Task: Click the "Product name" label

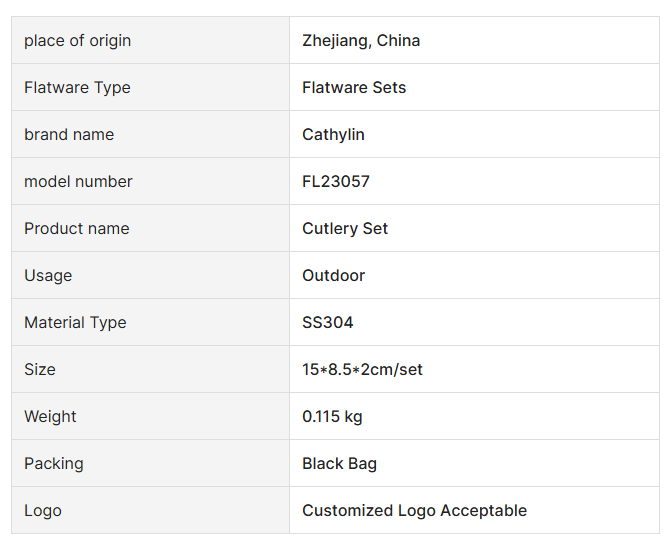Action: point(76,229)
